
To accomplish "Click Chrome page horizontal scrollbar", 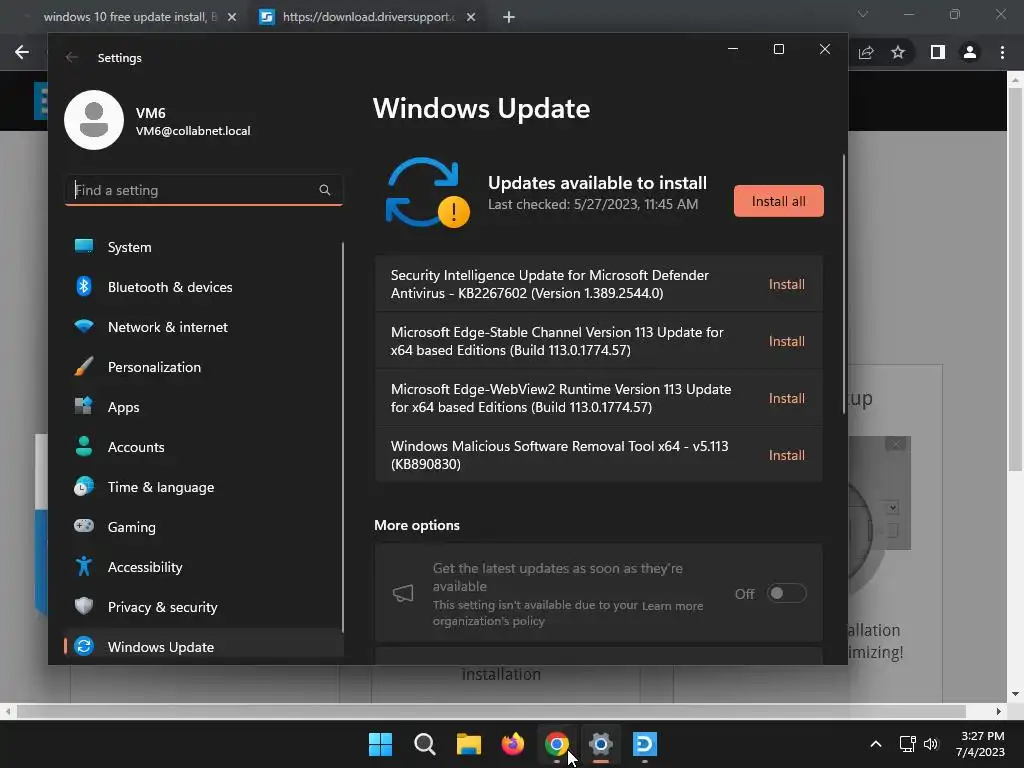I will pos(491,711).
